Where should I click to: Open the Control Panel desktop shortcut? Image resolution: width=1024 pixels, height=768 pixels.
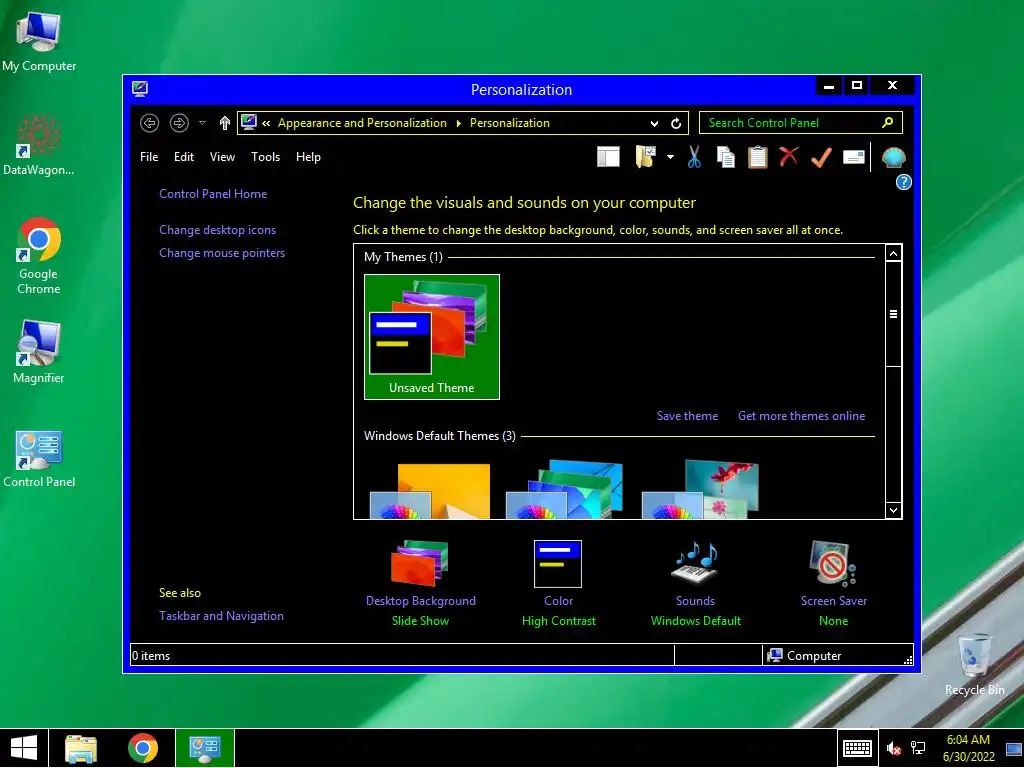pyautogui.click(x=39, y=459)
